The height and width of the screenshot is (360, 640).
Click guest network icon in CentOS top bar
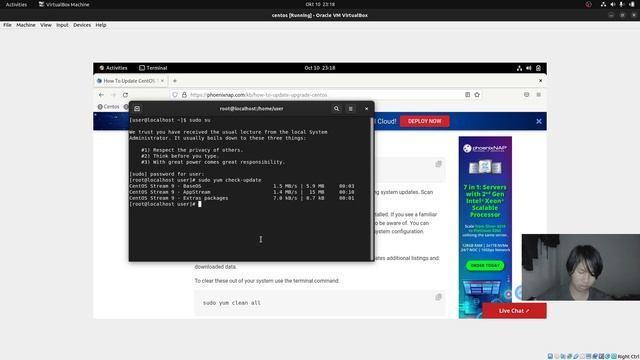tap(519, 68)
